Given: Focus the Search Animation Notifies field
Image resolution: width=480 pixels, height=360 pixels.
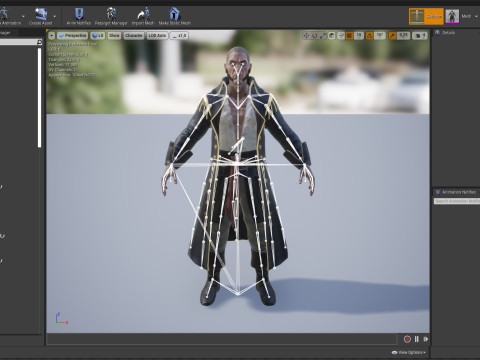Looking at the screenshot, I should (x=457, y=201).
